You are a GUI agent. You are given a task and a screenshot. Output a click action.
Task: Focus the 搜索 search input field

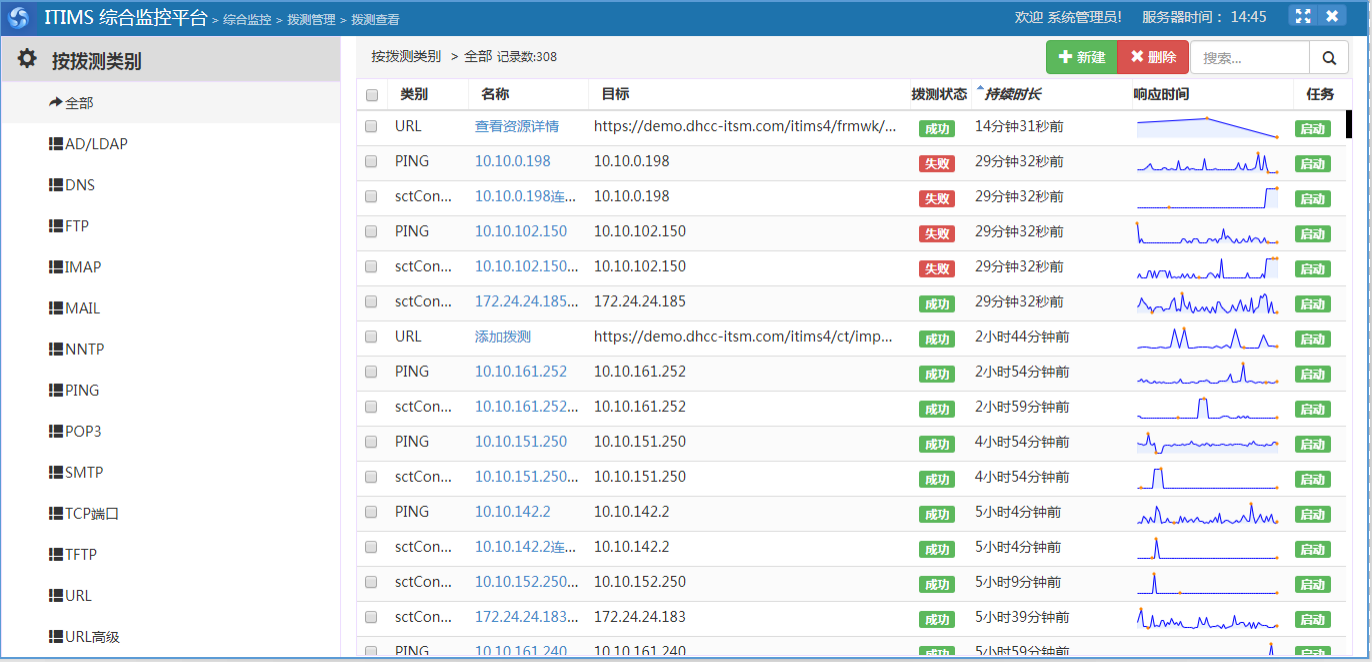point(1249,58)
